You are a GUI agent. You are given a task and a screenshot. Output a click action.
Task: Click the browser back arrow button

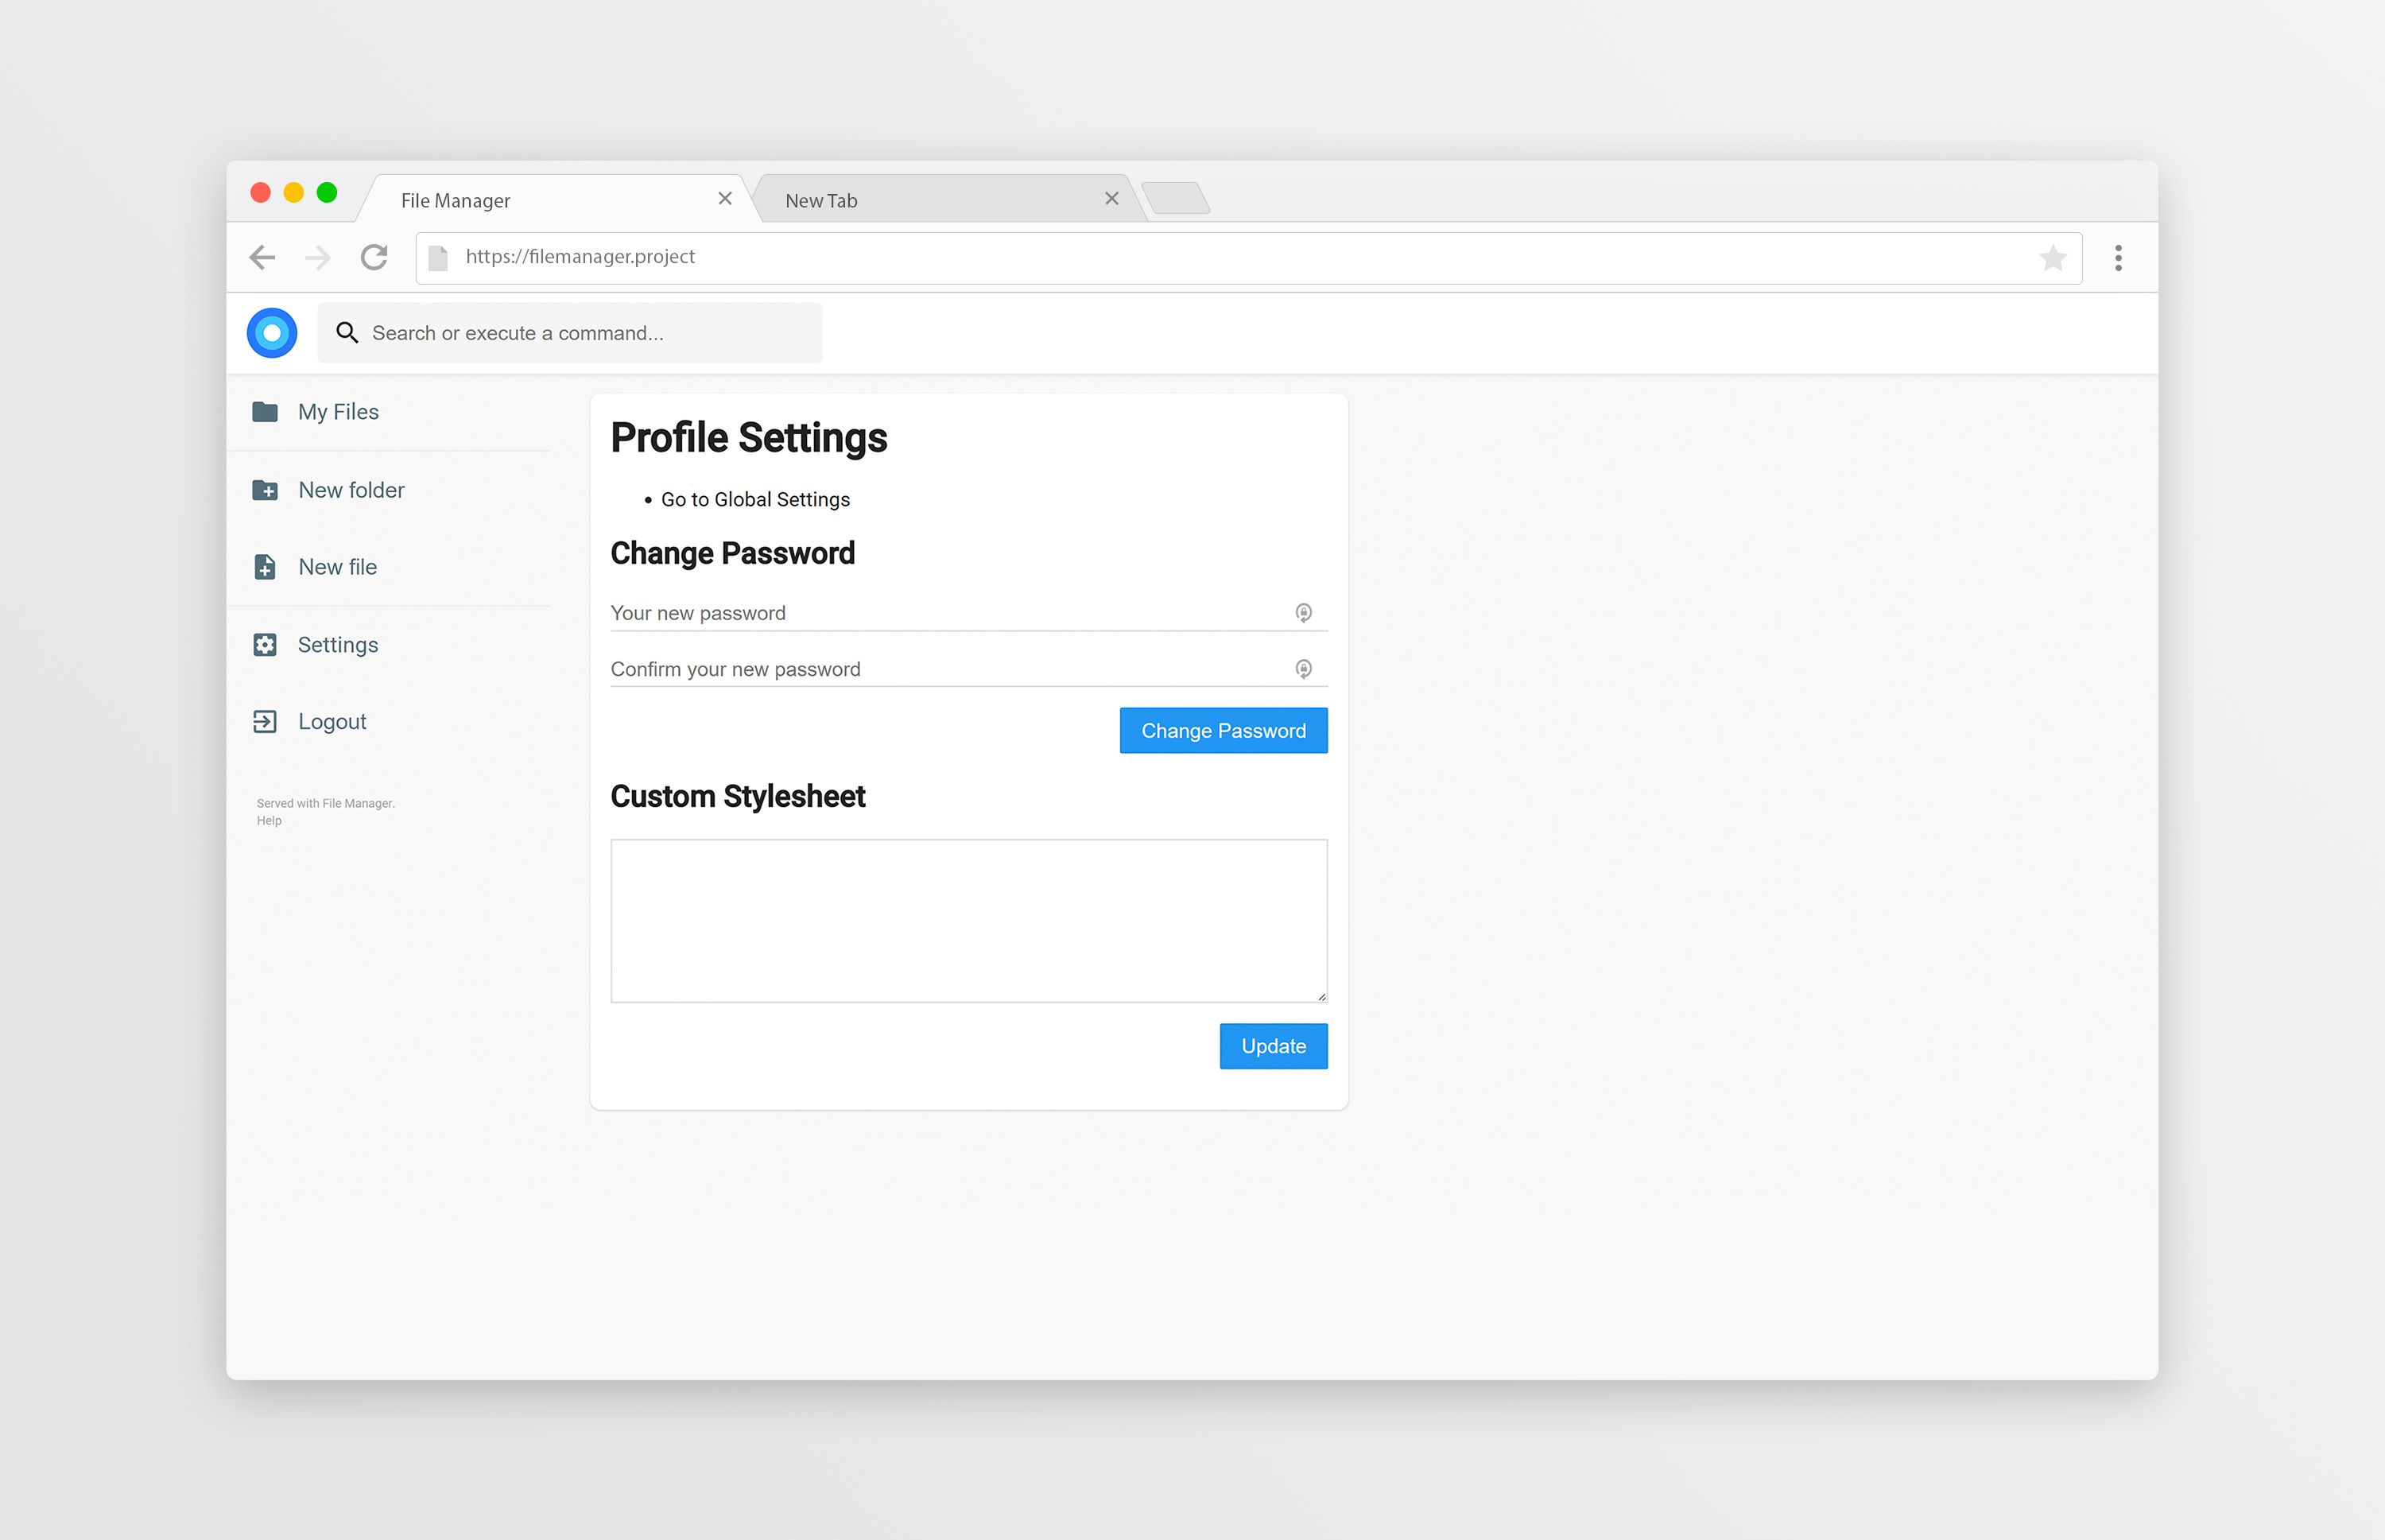coord(261,258)
